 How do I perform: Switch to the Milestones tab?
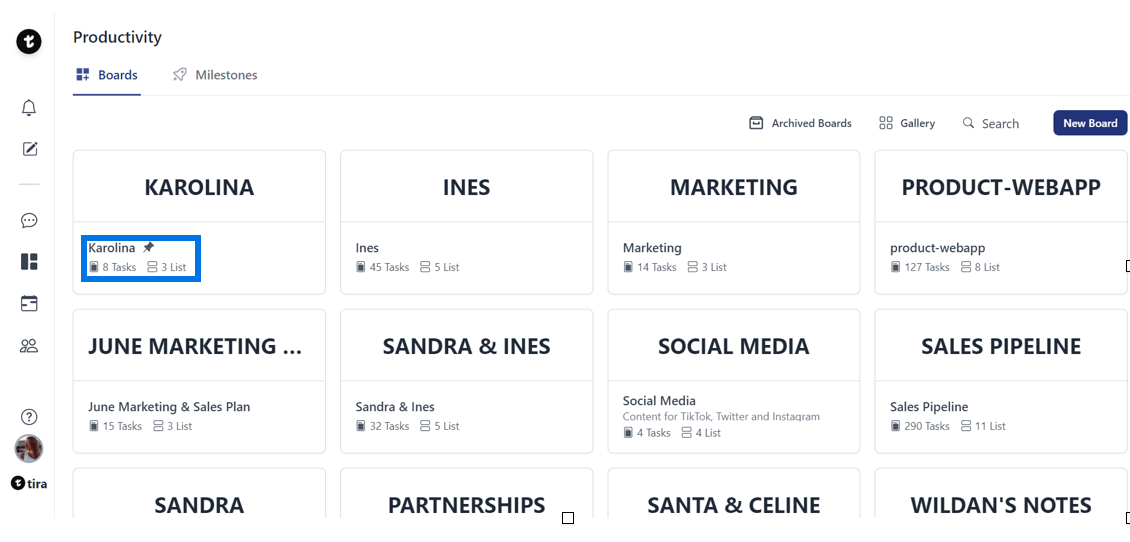[215, 75]
